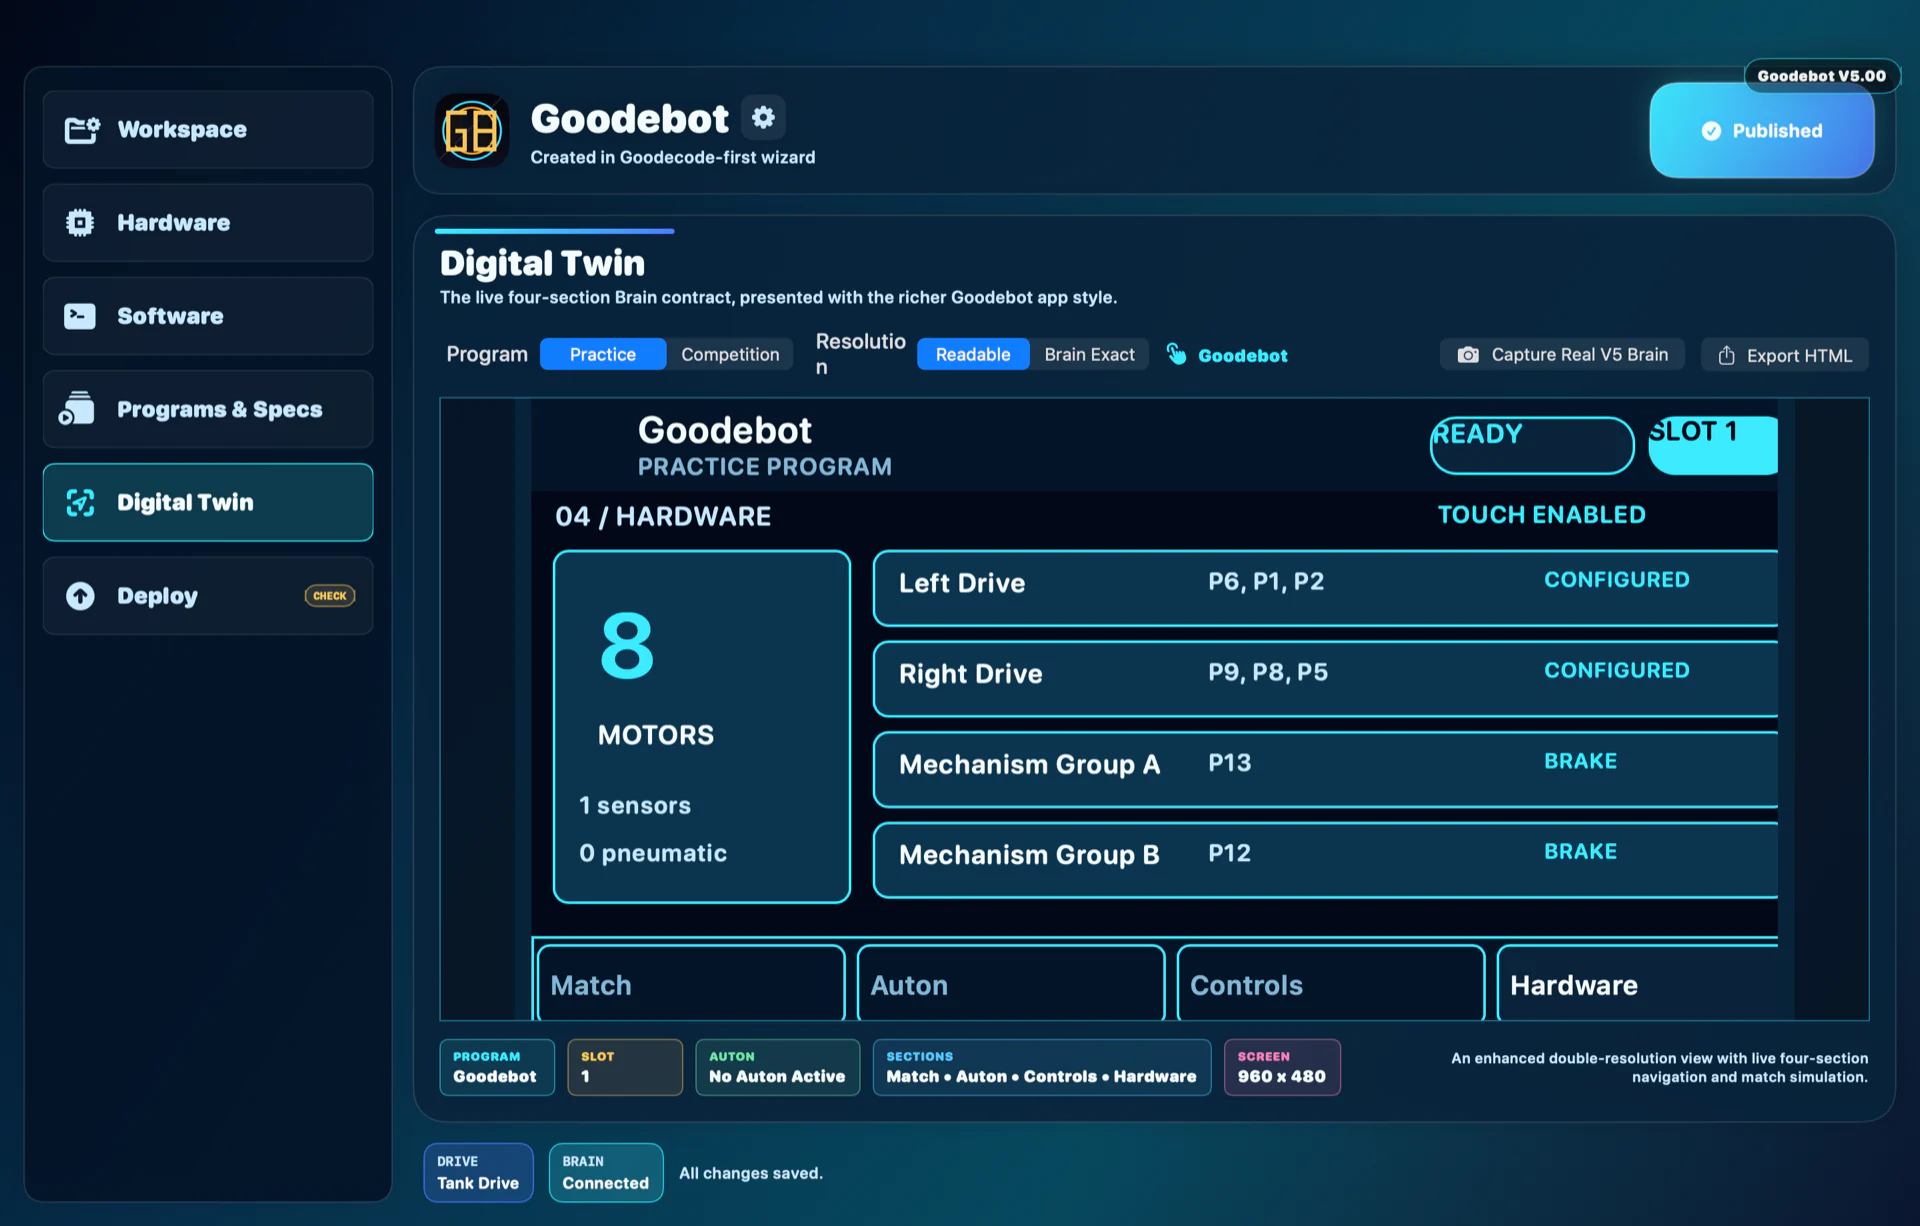Click the Deploy upload arrow icon
The height and width of the screenshot is (1226, 1920).
pyautogui.click(x=81, y=596)
